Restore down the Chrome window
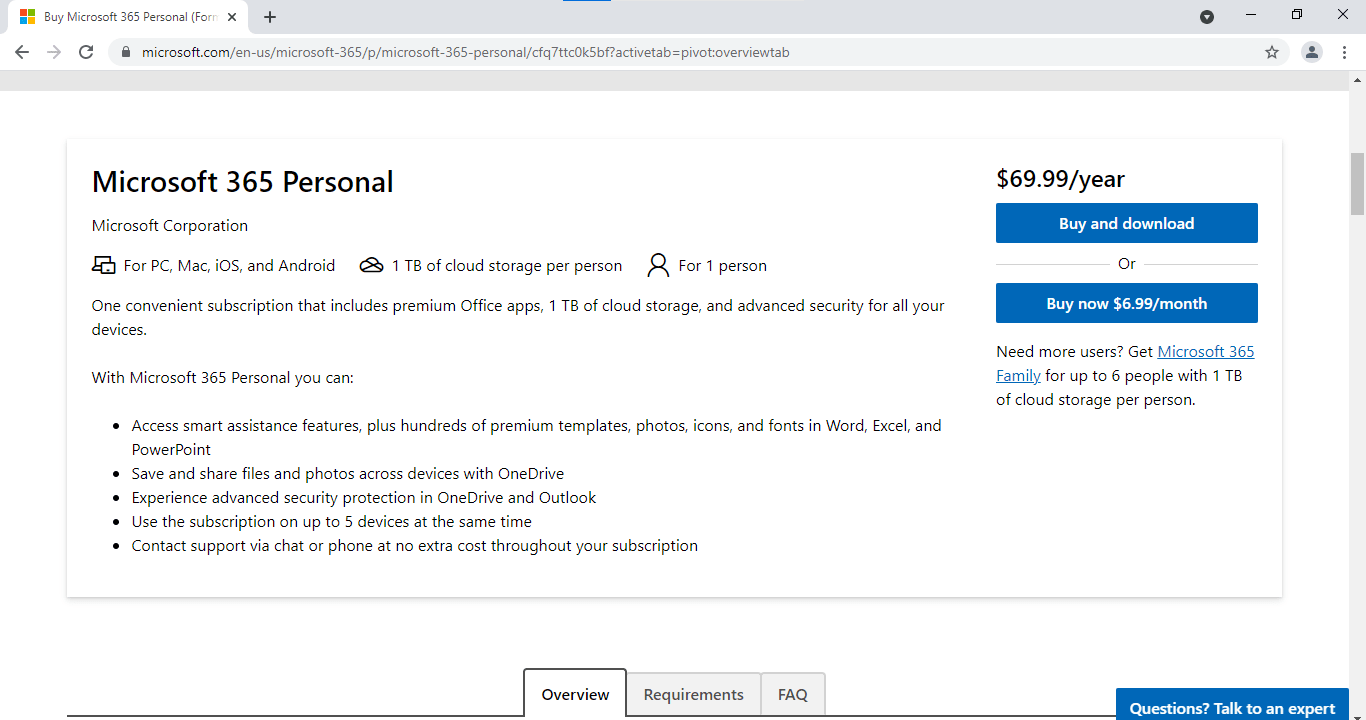The height and width of the screenshot is (720, 1366). point(1297,15)
